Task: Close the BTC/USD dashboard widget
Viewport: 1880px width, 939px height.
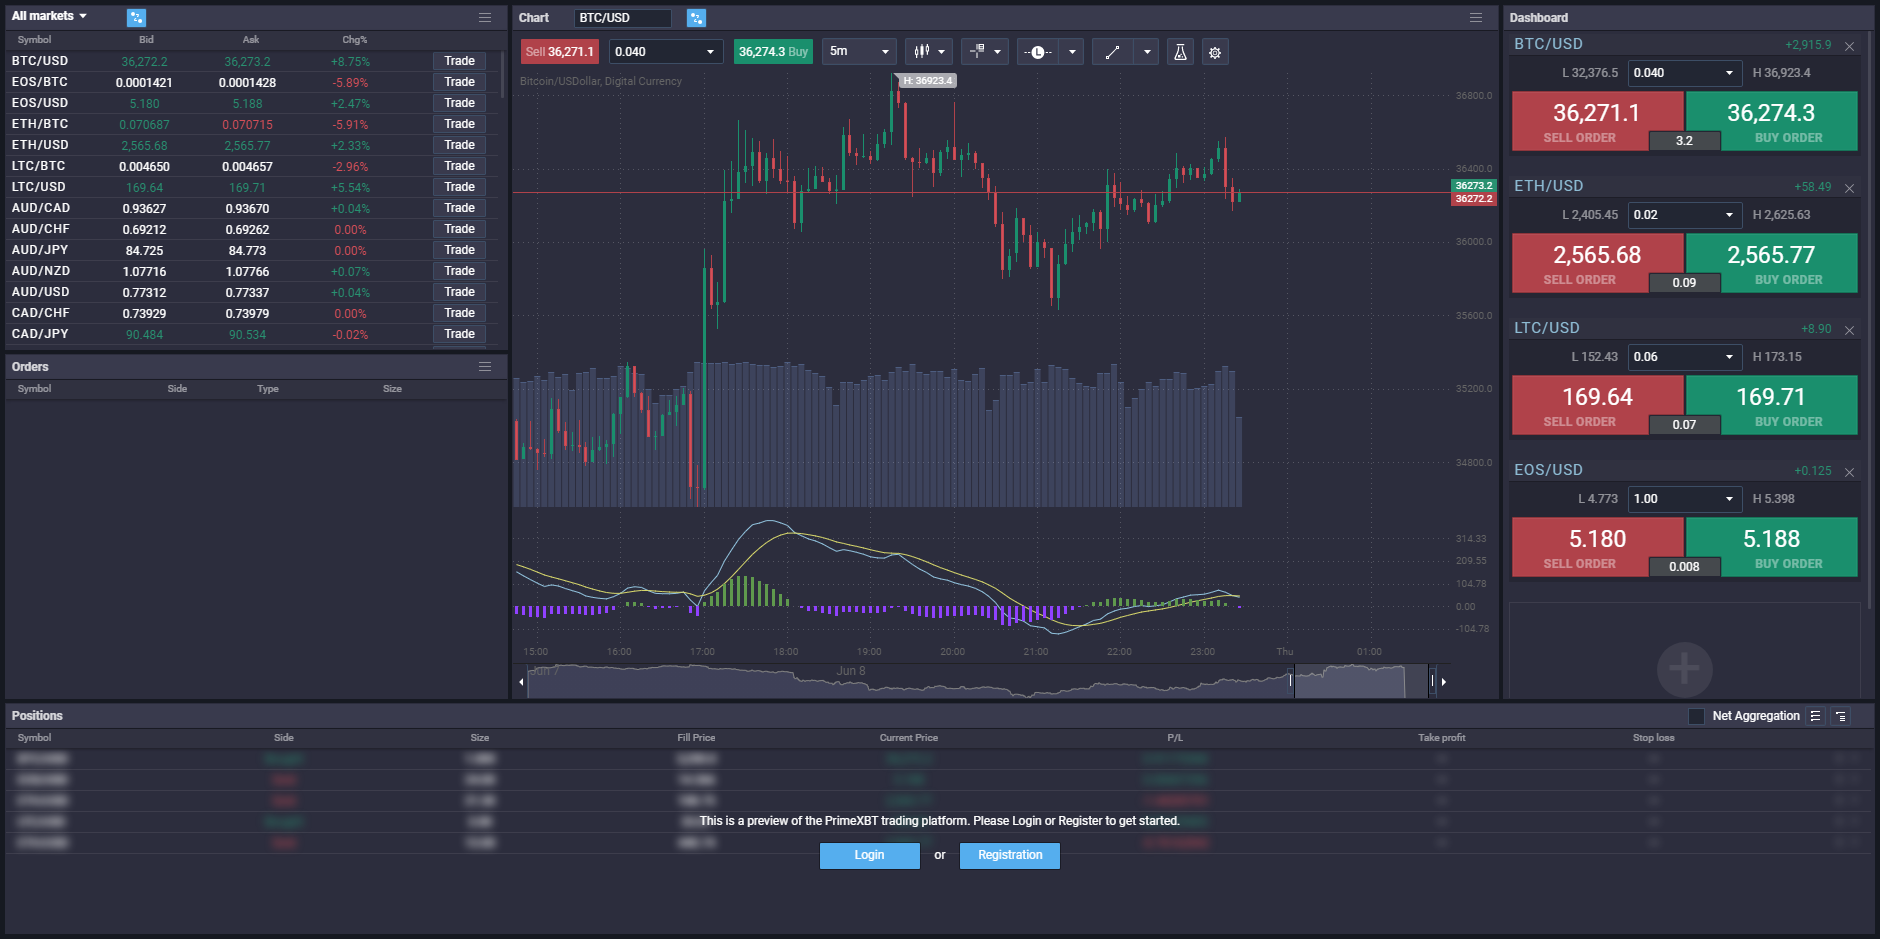Action: (x=1849, y=46)
